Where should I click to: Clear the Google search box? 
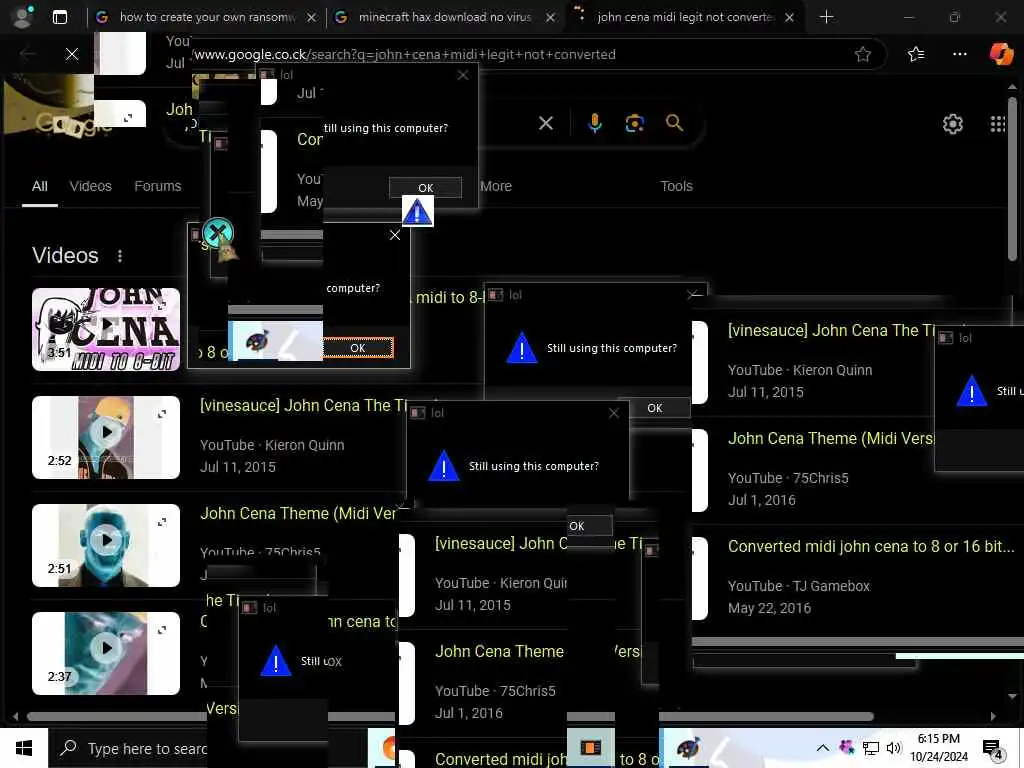tap(546, 123)
